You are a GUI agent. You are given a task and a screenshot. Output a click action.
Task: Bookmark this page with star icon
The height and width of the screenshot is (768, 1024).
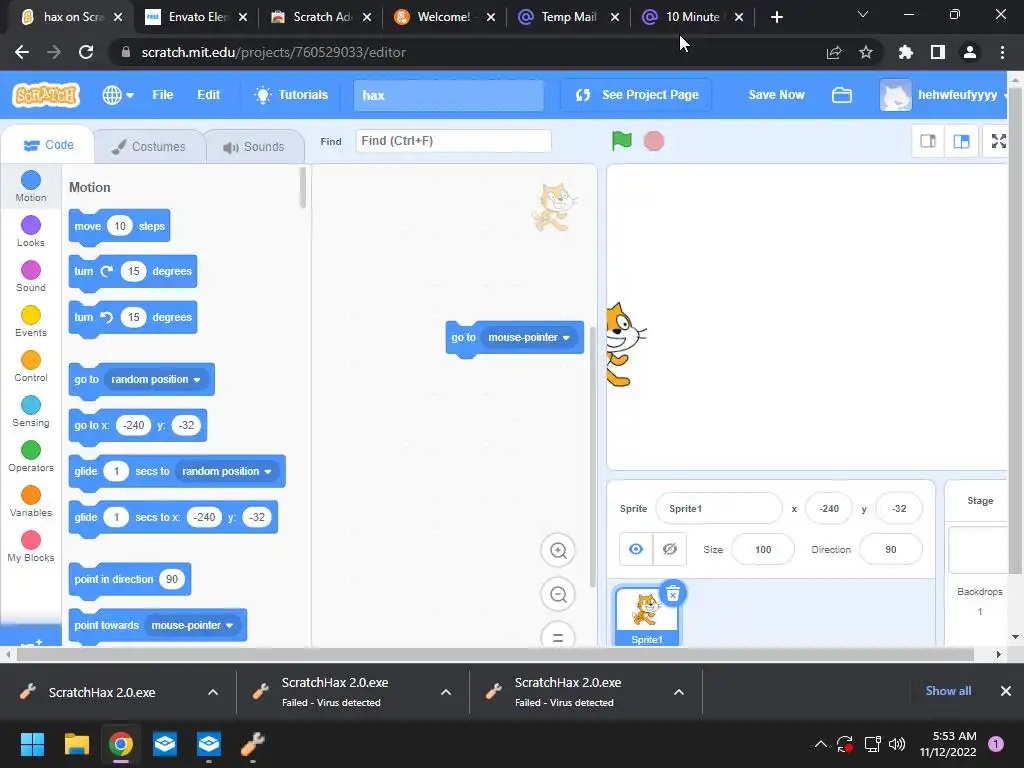tap(866, 52)
